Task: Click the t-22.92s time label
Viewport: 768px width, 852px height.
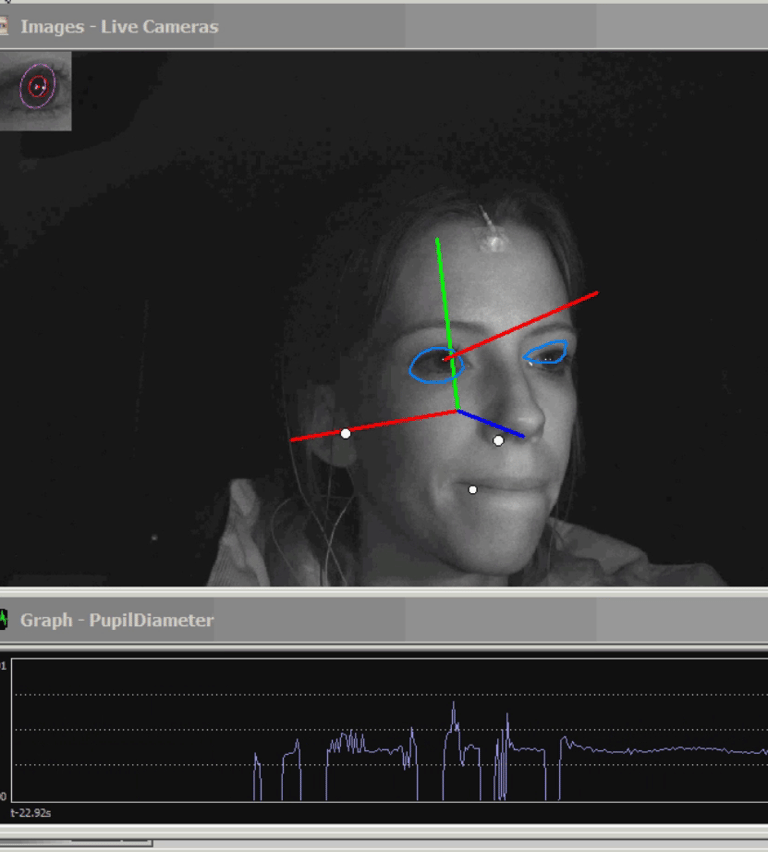Action: tap(30, 813)
